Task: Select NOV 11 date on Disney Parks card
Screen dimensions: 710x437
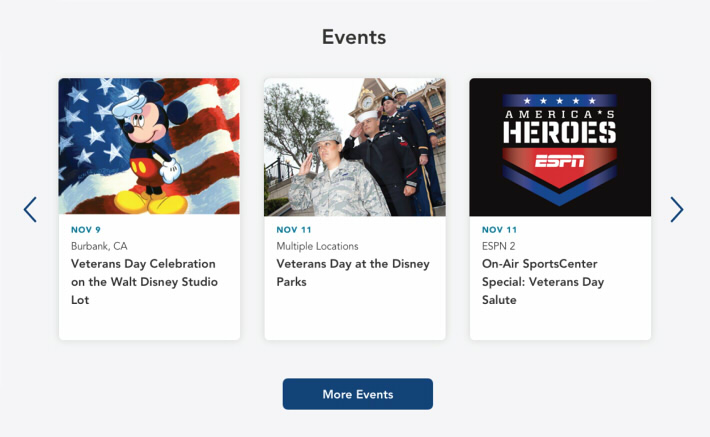Action: pos(294,230)
